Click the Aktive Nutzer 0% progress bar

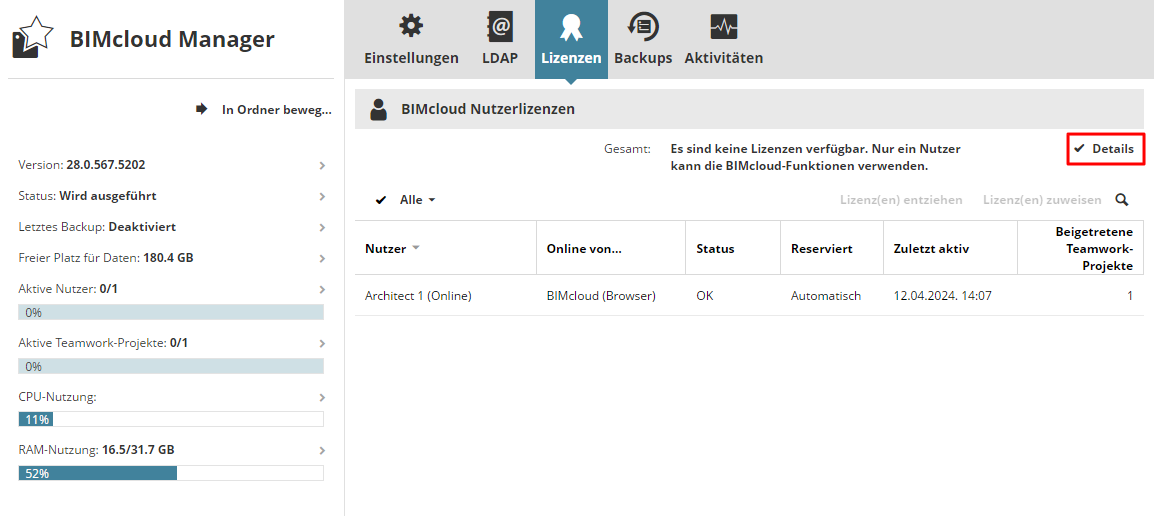point(171,312)
